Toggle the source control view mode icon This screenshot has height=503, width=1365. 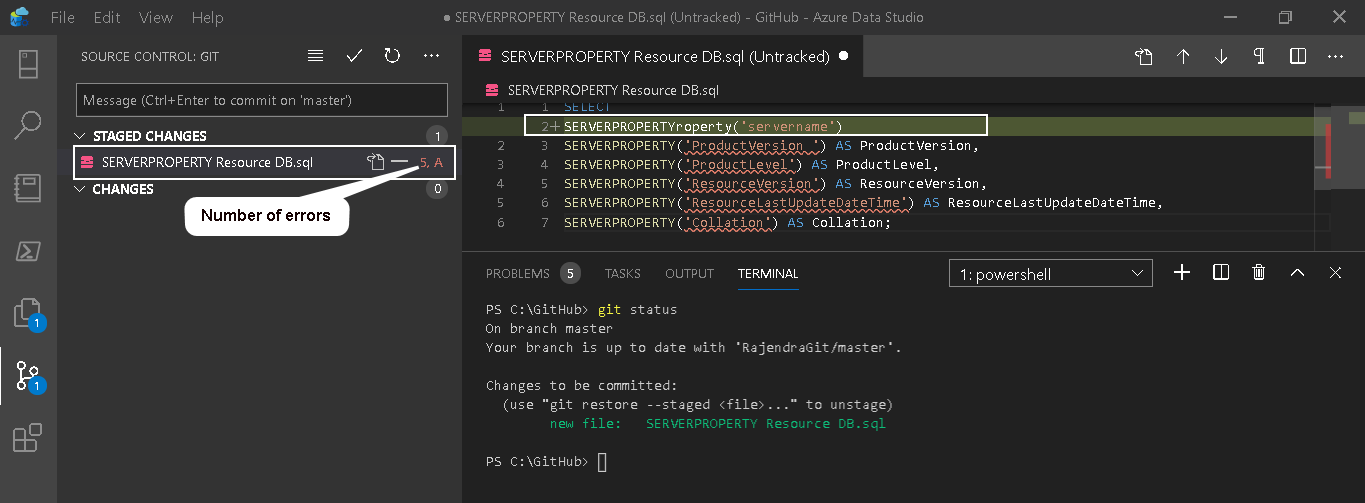[316, 57]
